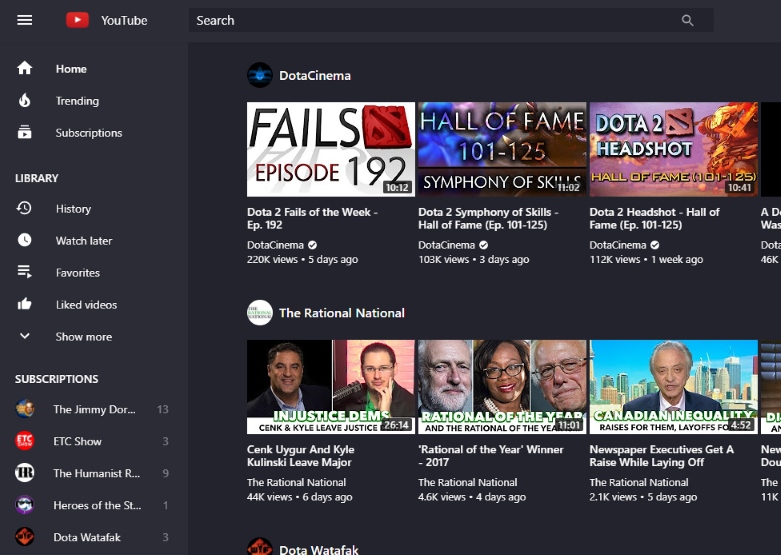Click the '103K views • 3 days ago' text
The height and width of the screenshot is (555, 781).
tap(474, 259)
